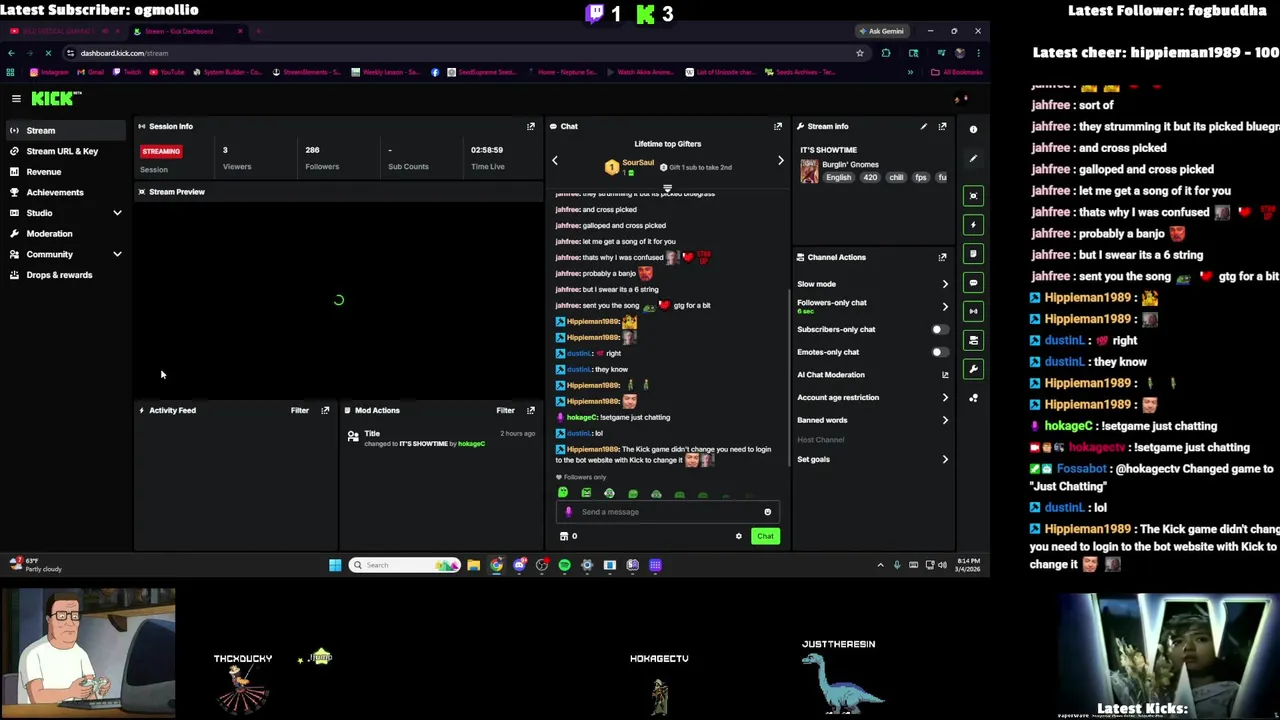Open the shop icon below message box

564,536
